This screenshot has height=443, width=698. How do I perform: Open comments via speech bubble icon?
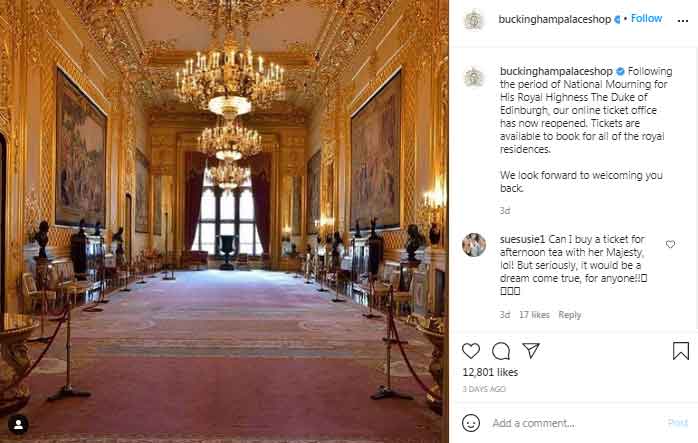(x=501, y=351)
